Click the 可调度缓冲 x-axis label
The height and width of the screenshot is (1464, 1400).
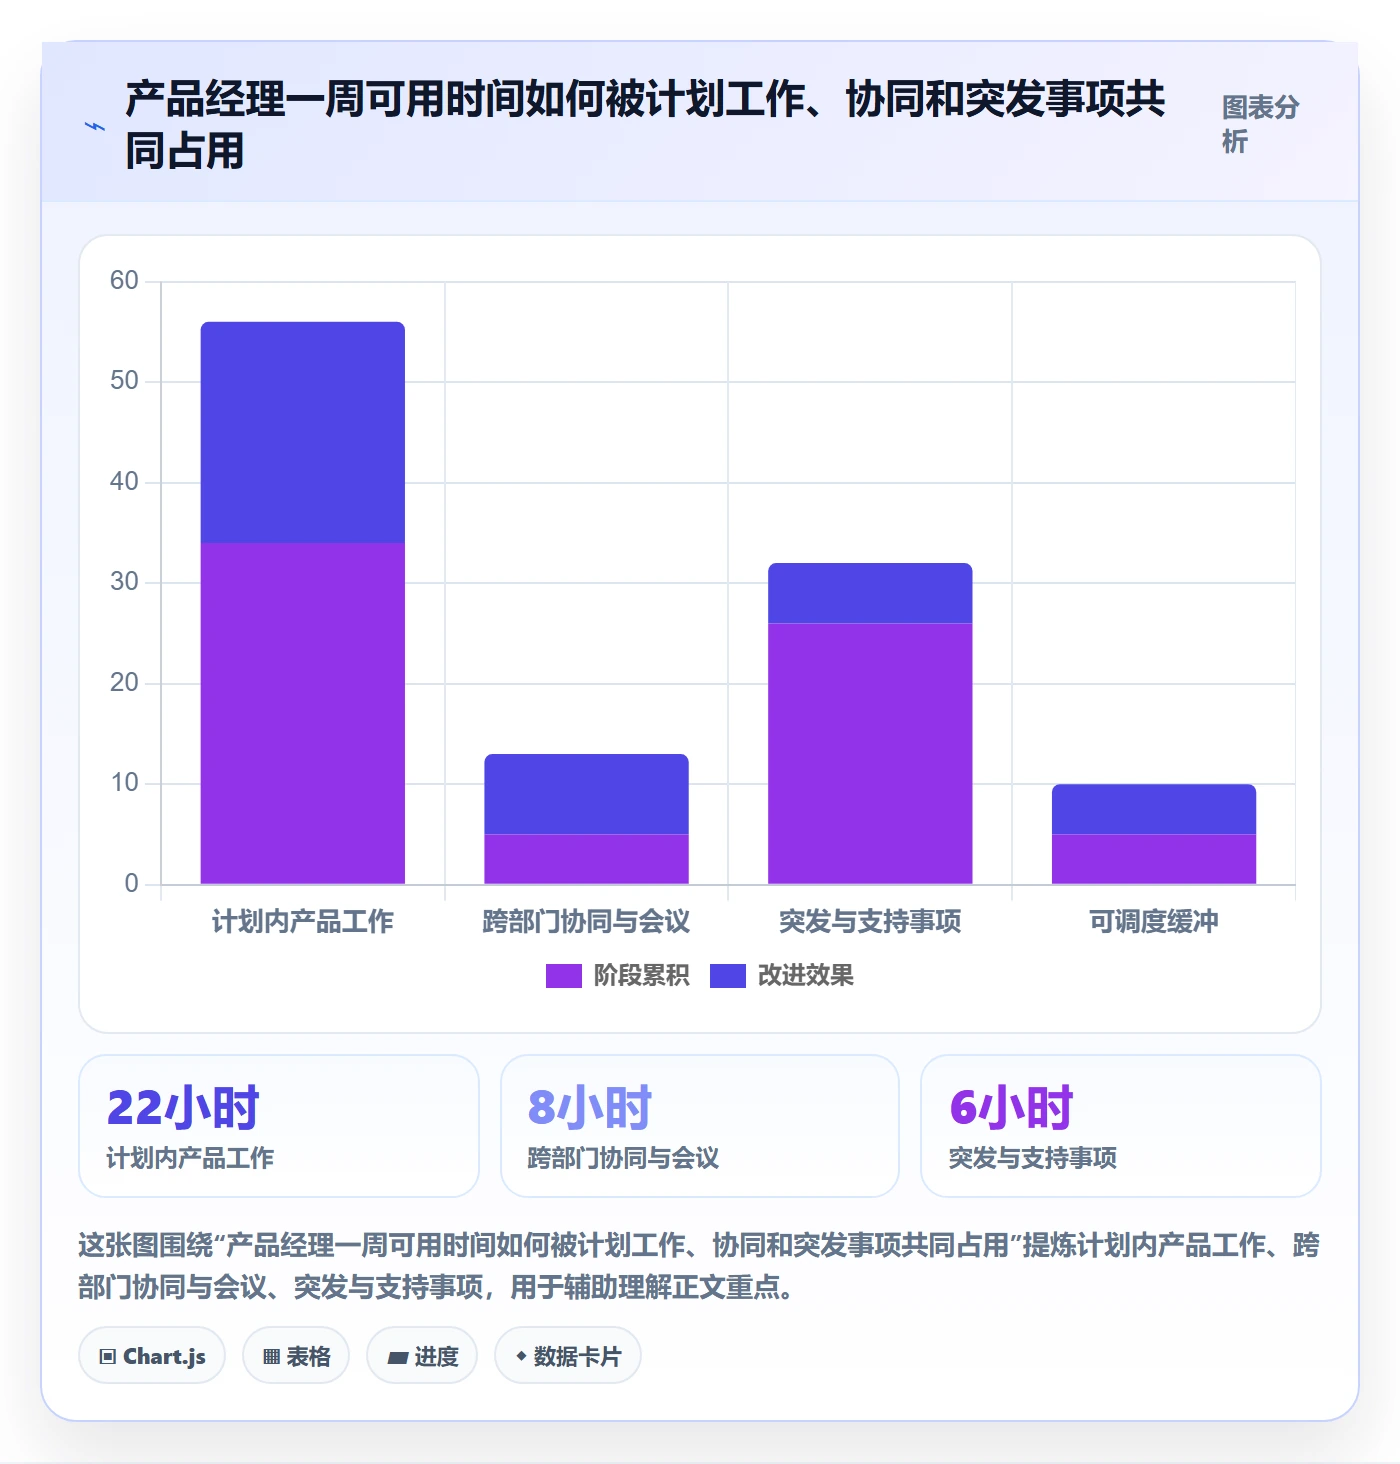pos(1154,922)
